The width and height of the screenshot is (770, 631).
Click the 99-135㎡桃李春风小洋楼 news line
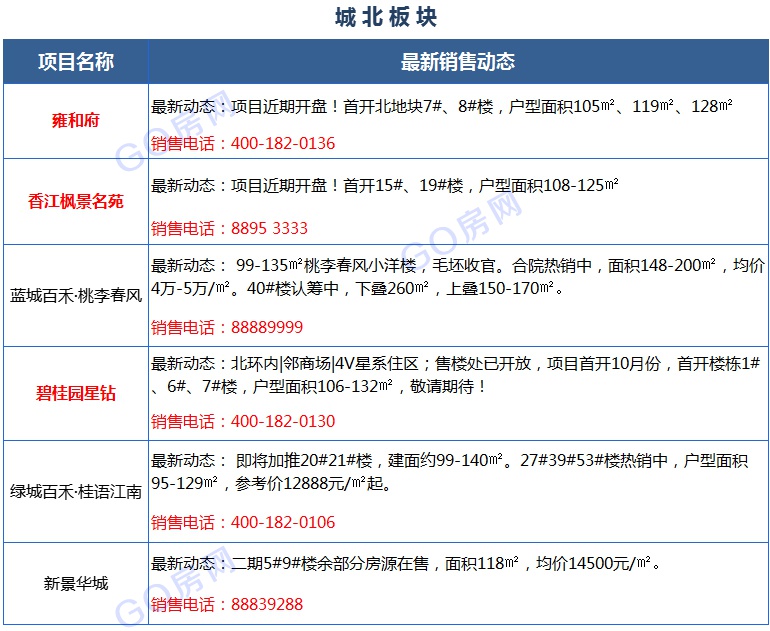click(x=458, y=266)
